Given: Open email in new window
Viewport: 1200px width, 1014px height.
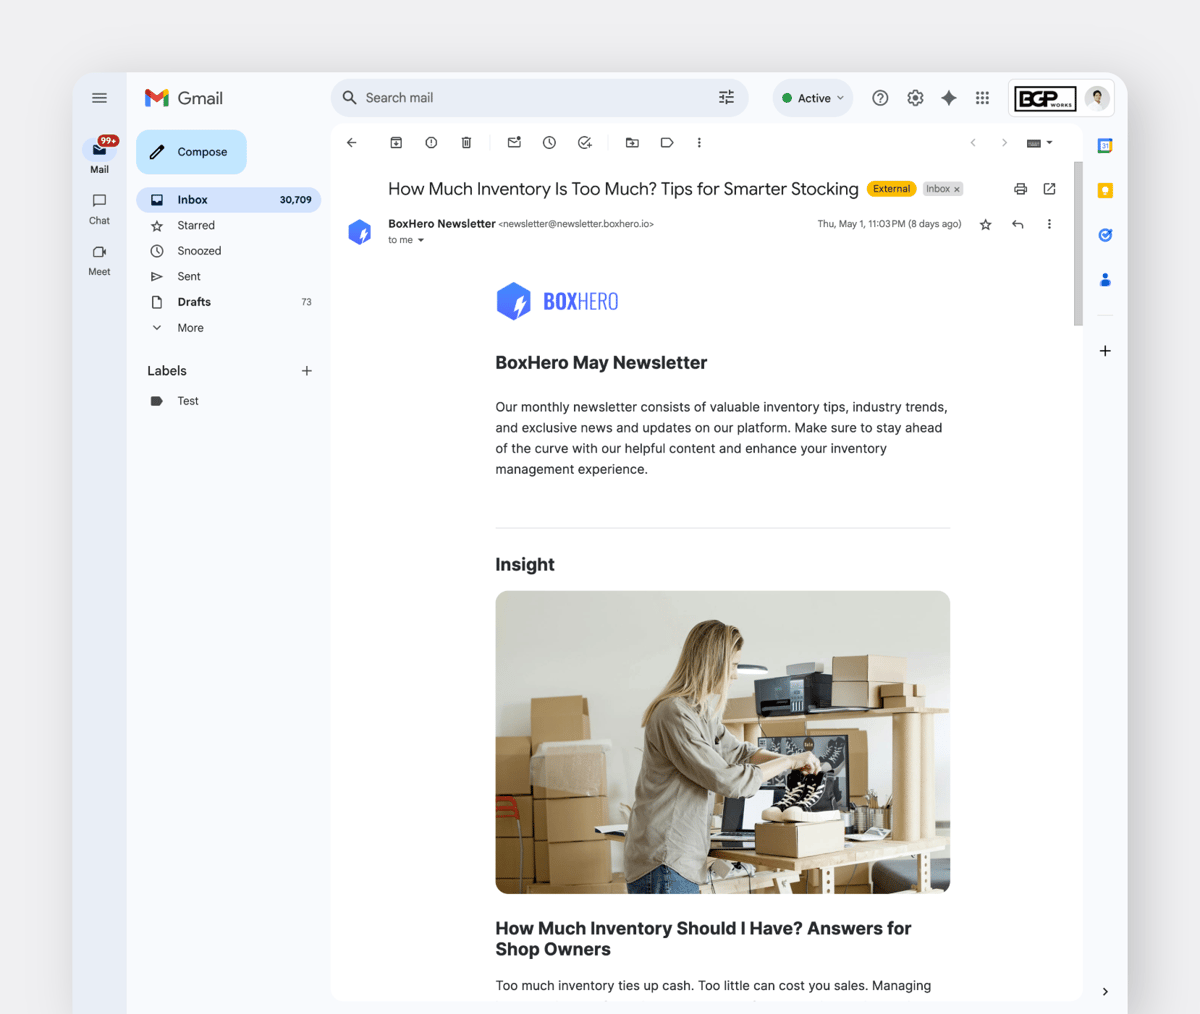Looking at the screenshot, I should coord(1049,189).
